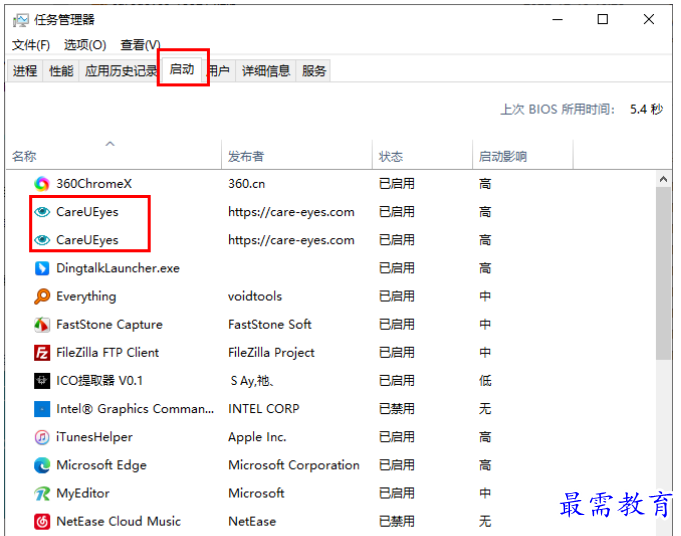Click publisher Microsoft Corporation

294,465
